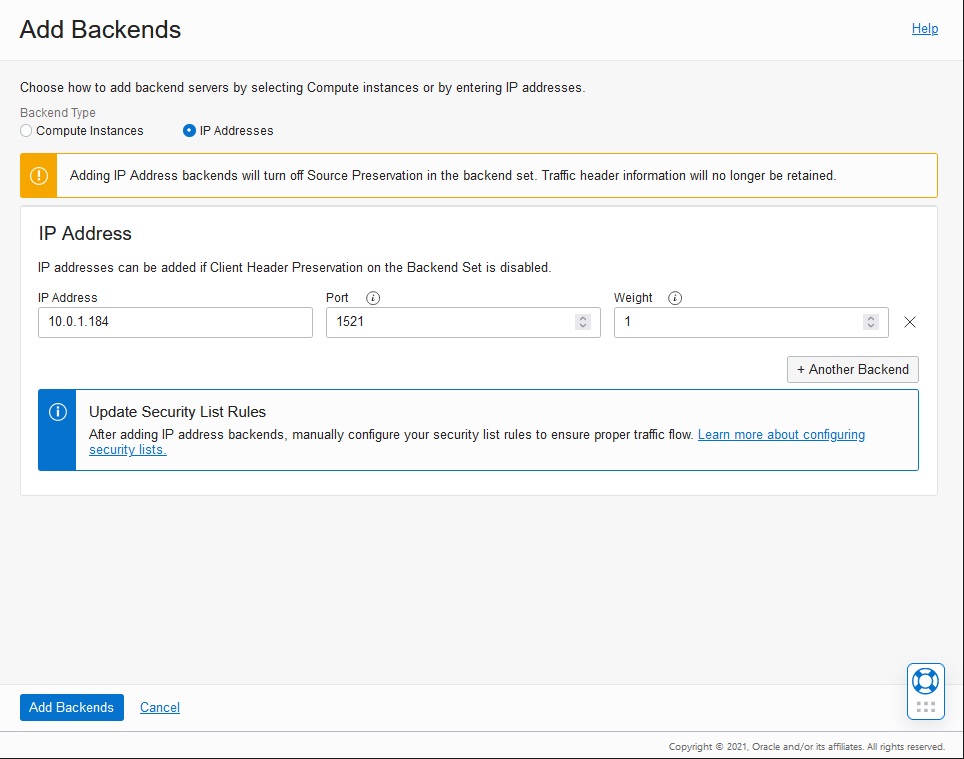Select the IP Addresses radio button
Viewport: 964px width, 759px height.
pyautogui.click(x=189, y=131)
